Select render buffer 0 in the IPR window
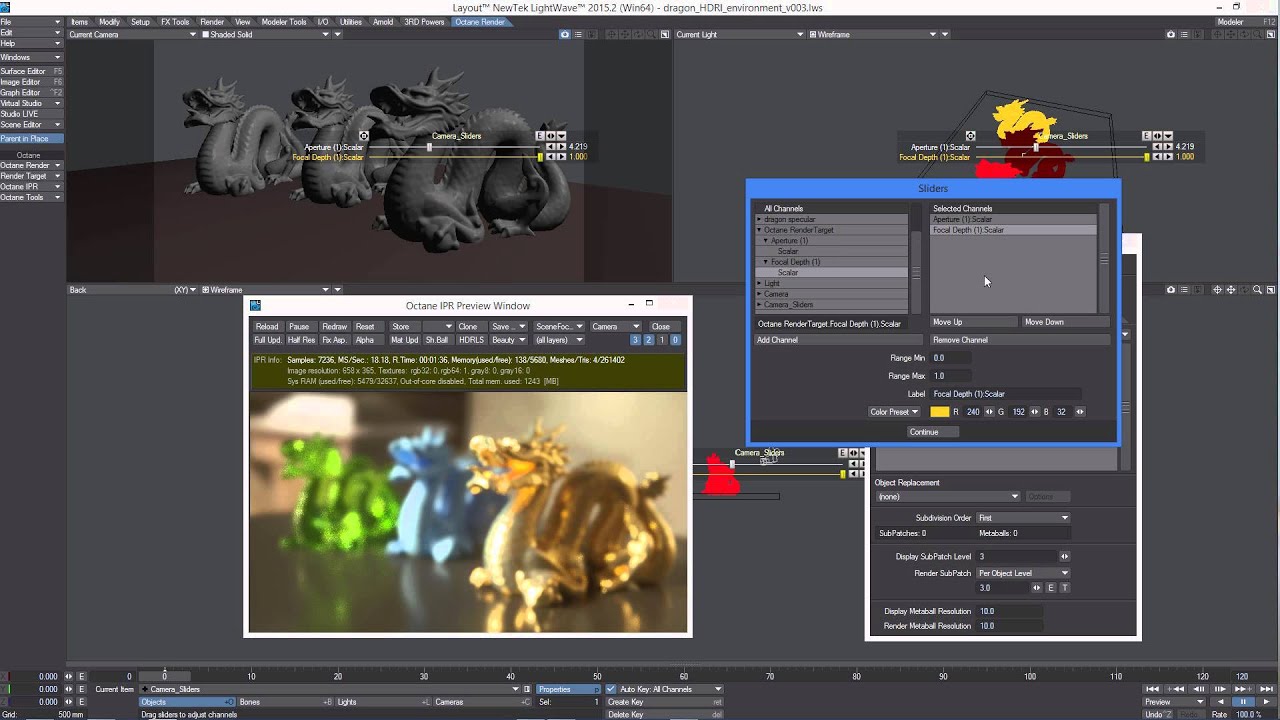The width and height of the screenshot is (1280, 720). click(676, 340)
